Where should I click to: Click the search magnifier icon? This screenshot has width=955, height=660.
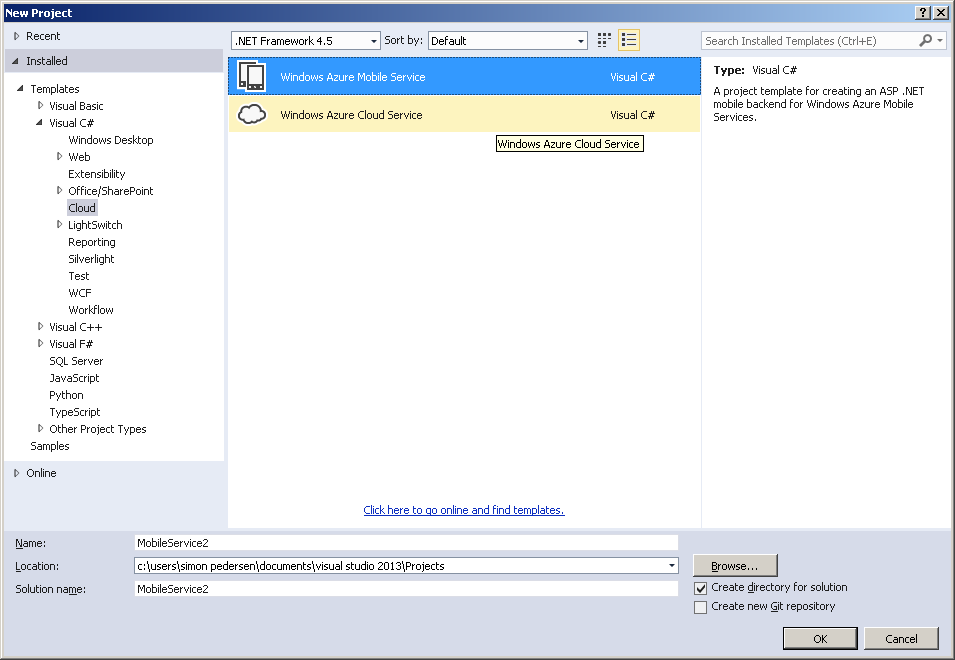click(x=926, y=40)
